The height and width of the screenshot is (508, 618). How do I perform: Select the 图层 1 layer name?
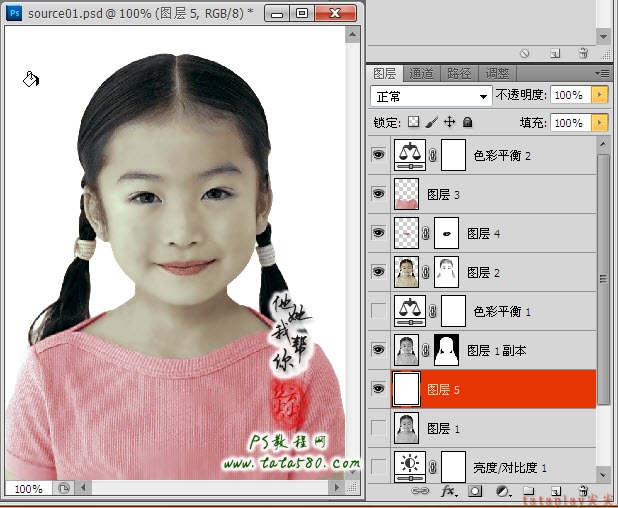point(443,428)
